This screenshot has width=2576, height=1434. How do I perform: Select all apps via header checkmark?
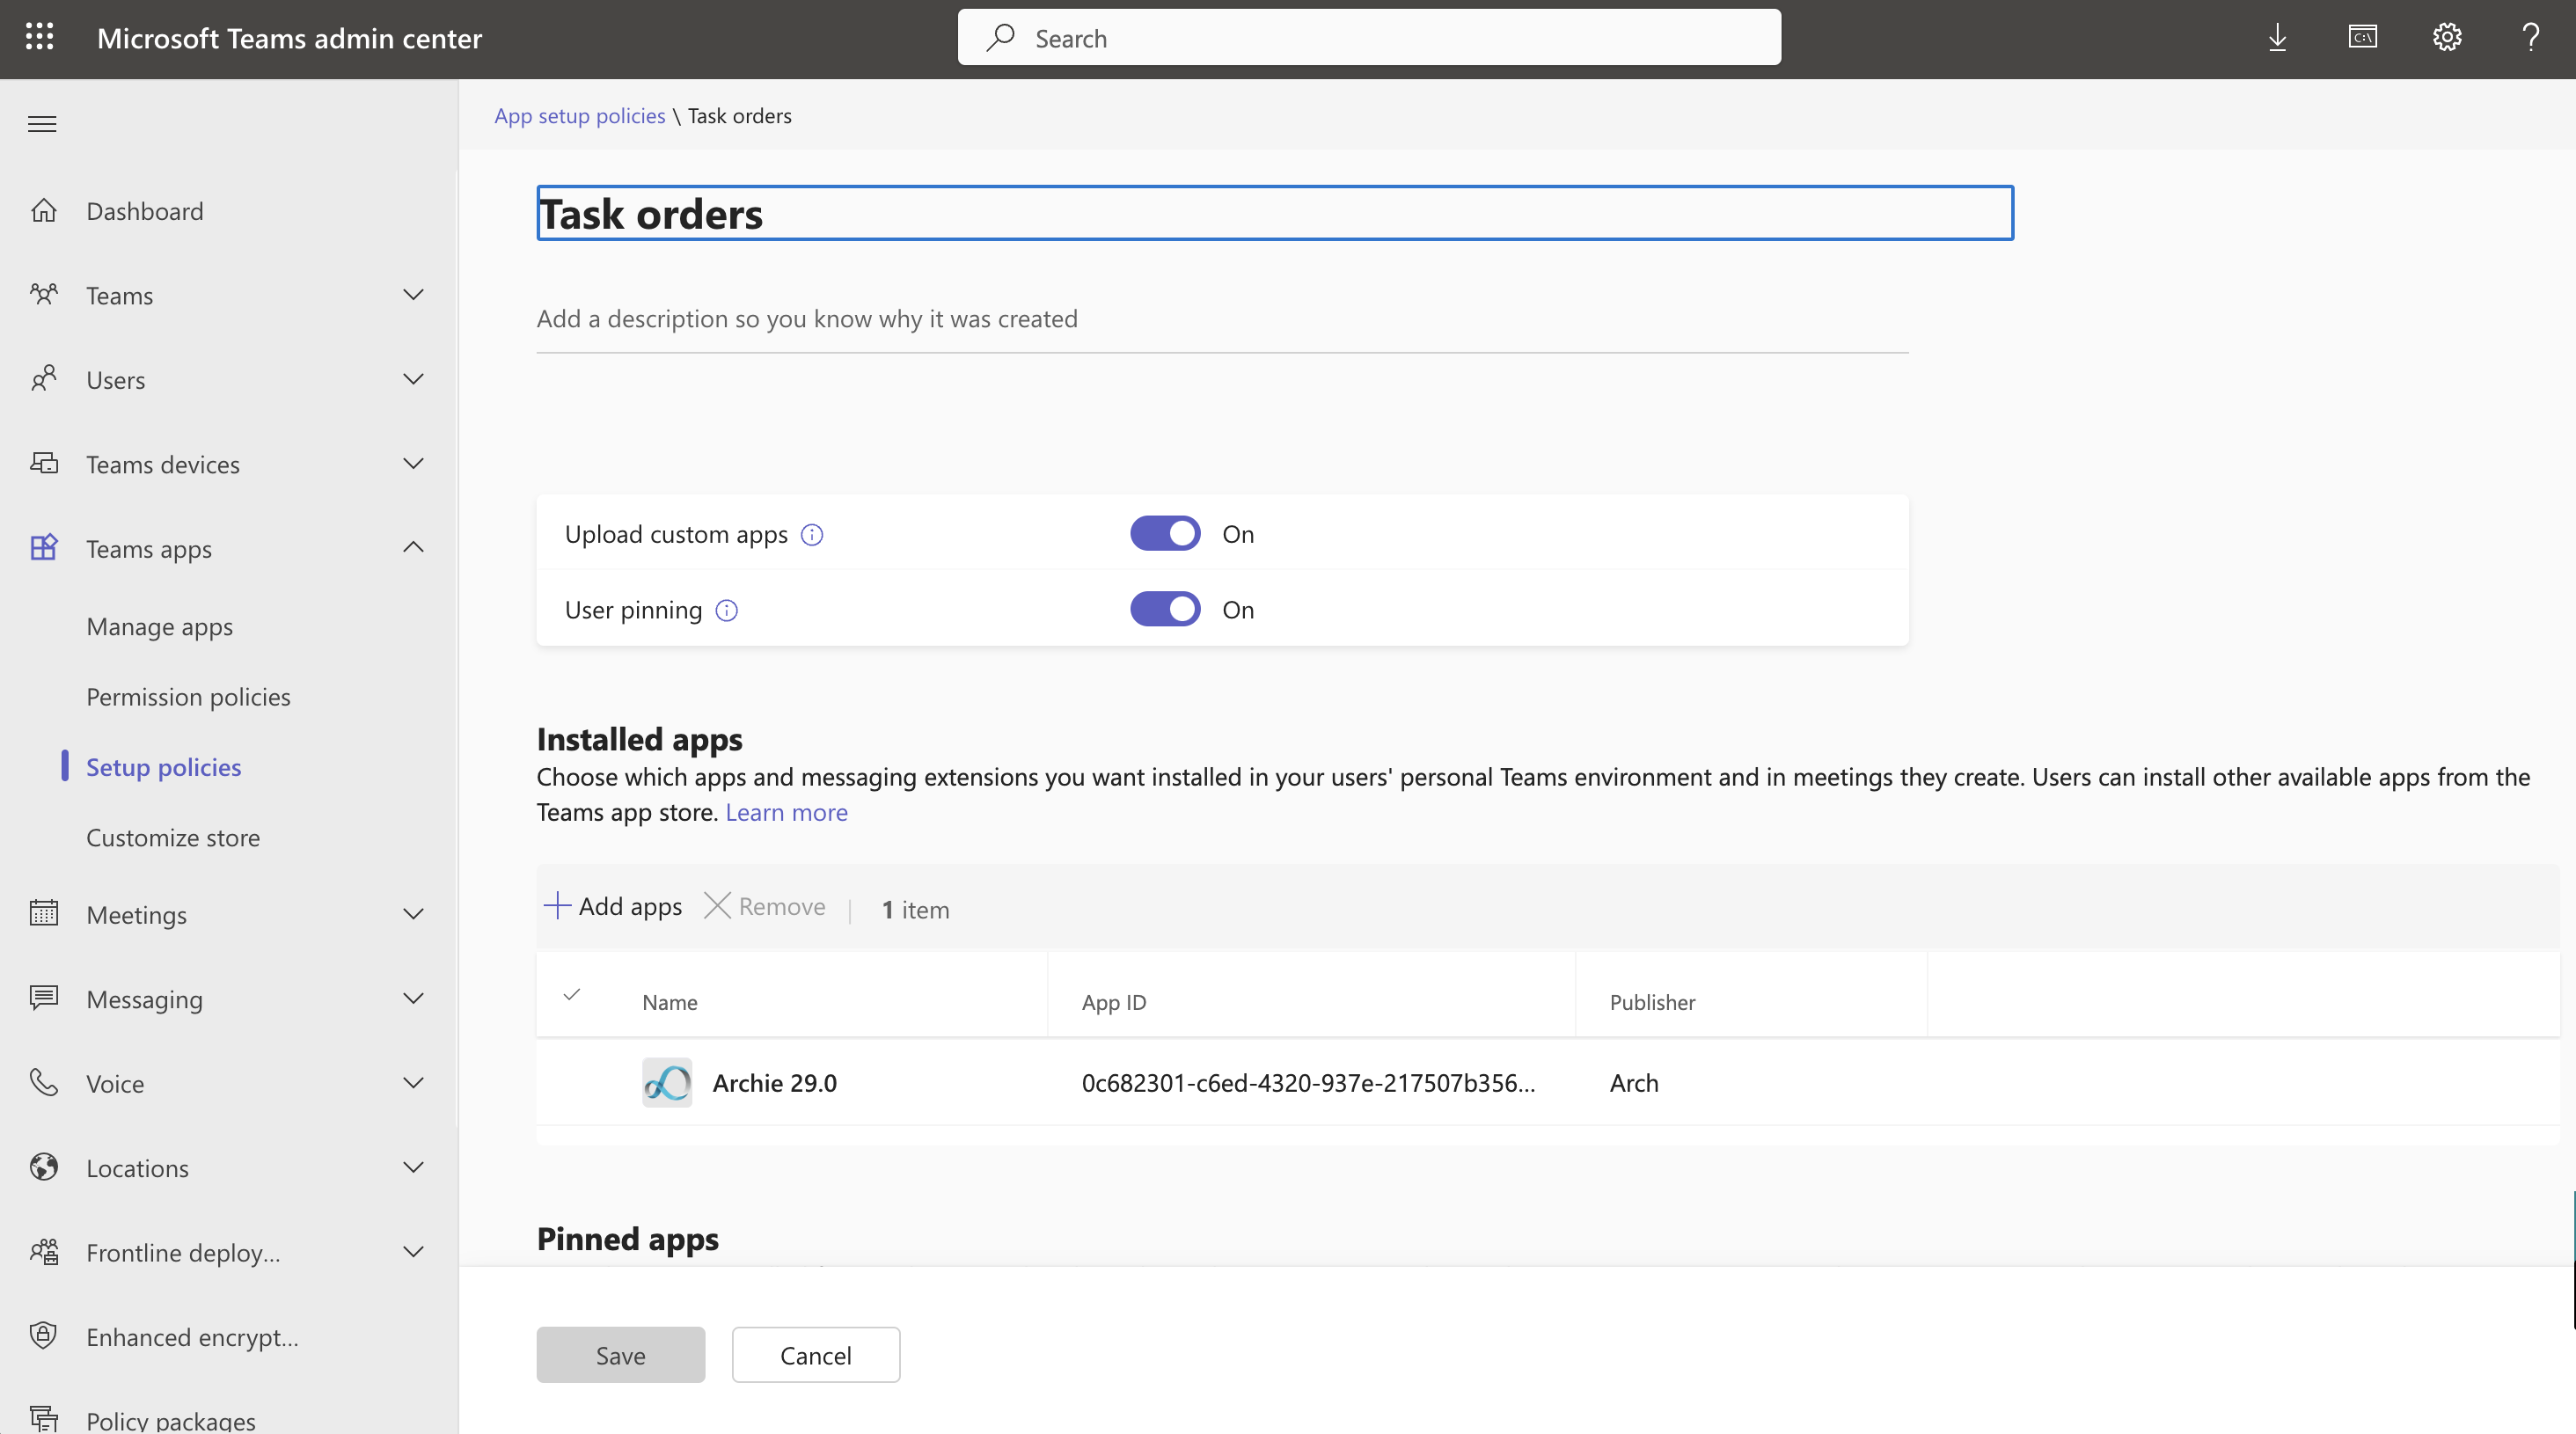[x=572, y=995]
